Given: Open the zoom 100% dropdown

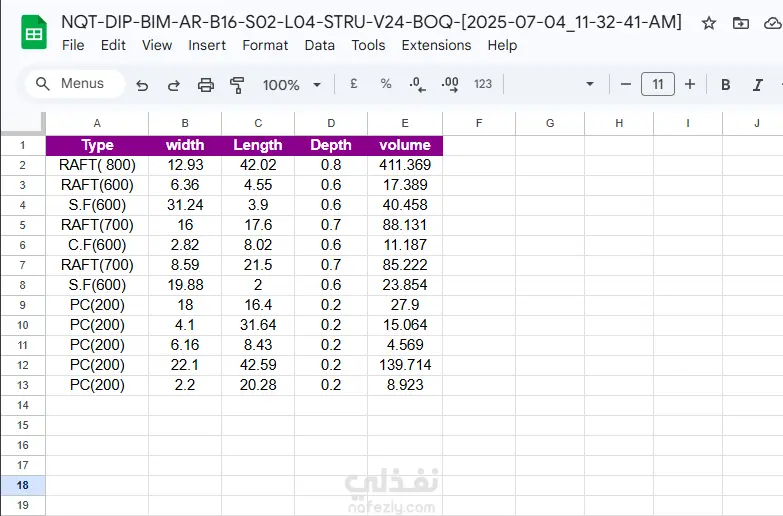Looking at the screenshot, I should [x=292, y=85].
